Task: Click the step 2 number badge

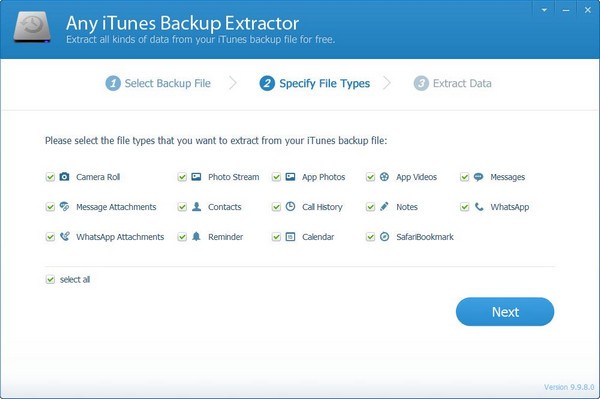Action: 267,83
